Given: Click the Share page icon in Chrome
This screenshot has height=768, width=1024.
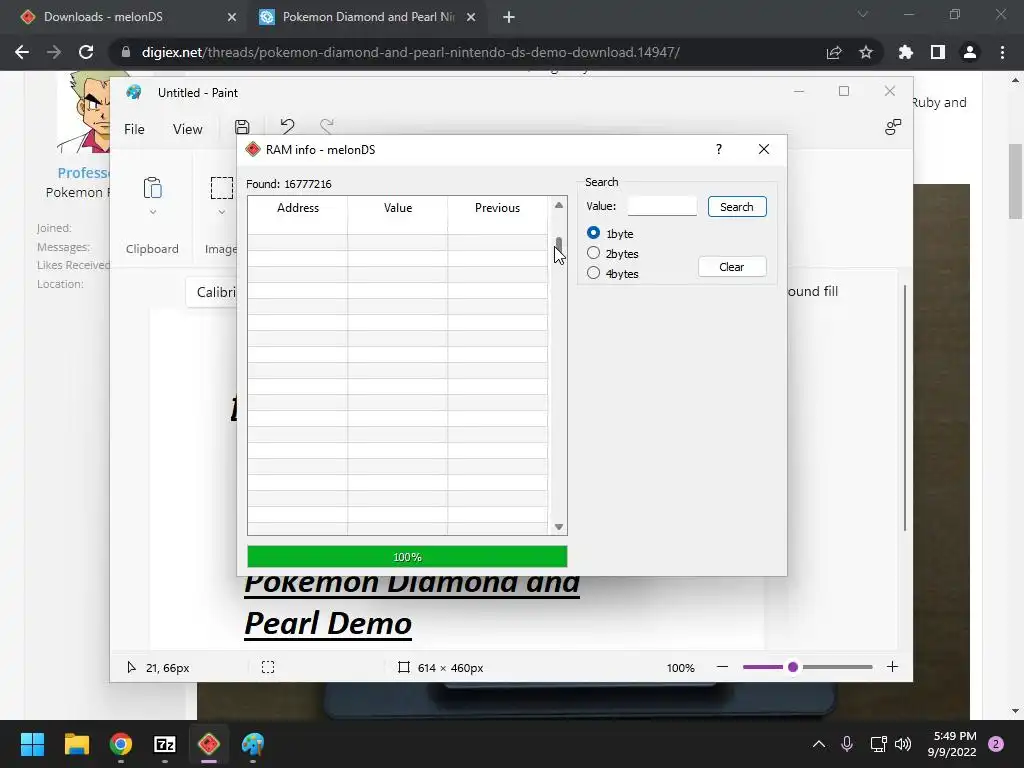Looking at the screenshot, I should point(834,52).
